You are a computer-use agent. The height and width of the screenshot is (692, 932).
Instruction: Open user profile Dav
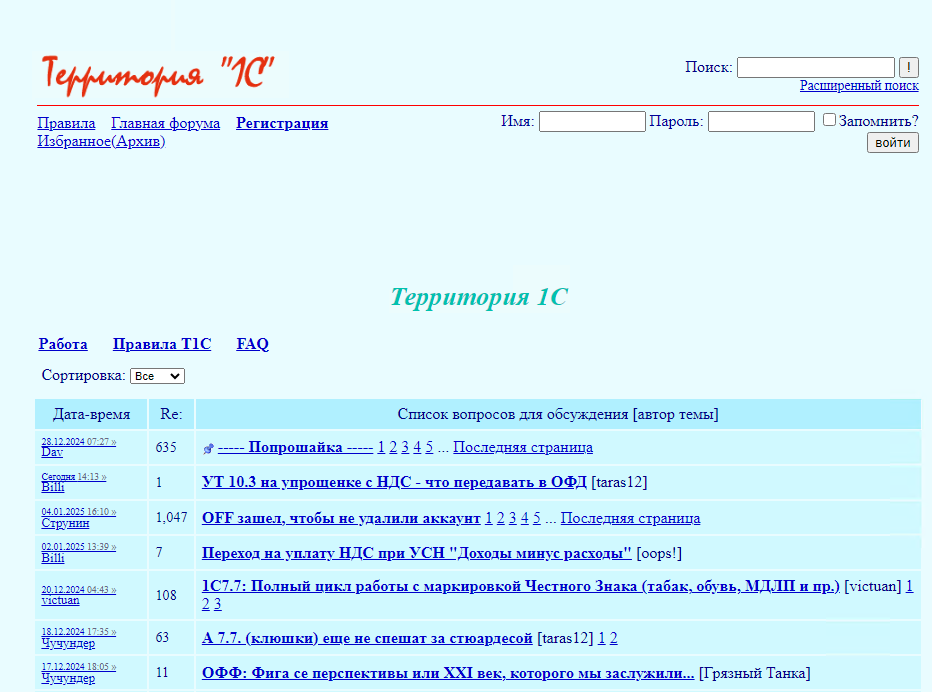tap(52, 452)
